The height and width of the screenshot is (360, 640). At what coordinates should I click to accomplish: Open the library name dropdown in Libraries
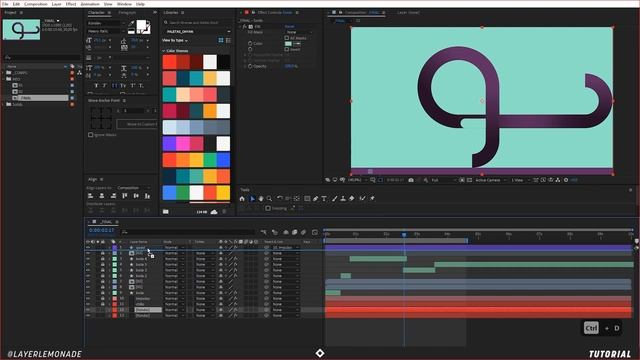point(198,31)
